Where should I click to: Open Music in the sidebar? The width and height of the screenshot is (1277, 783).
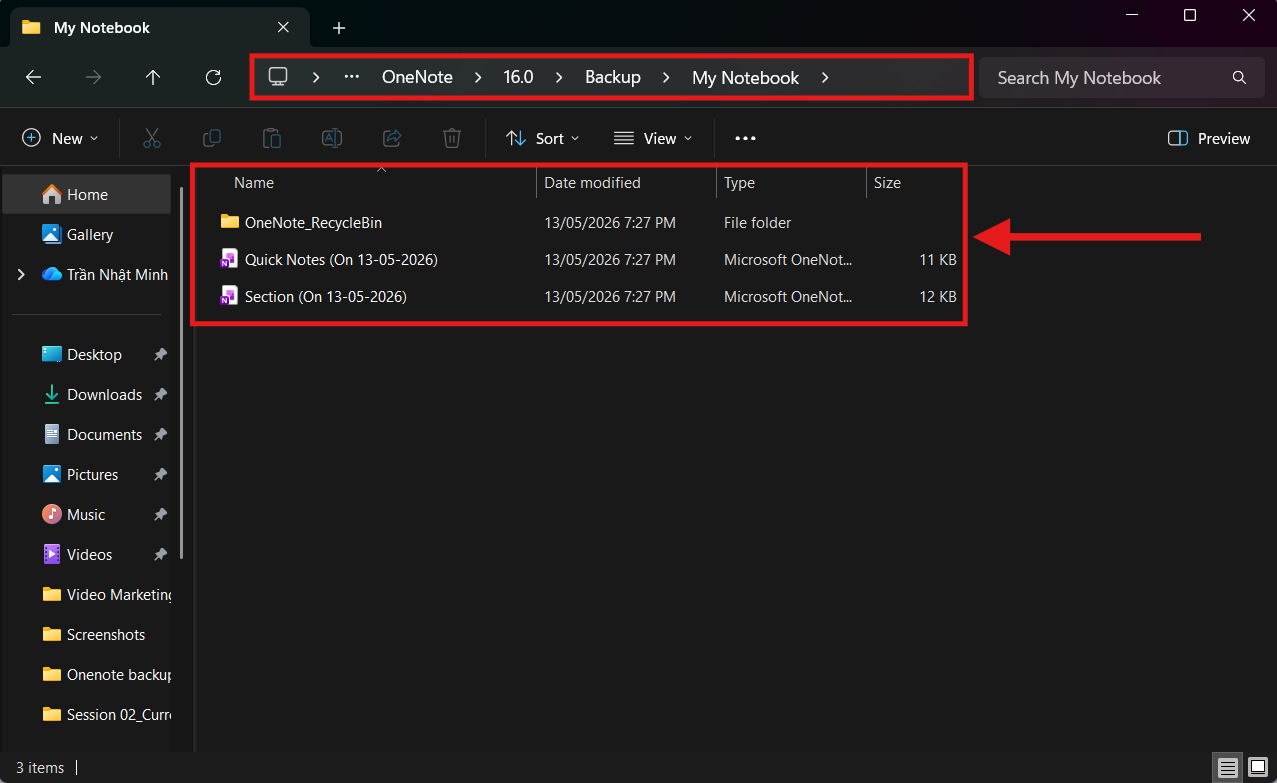[x=86, y=515]
